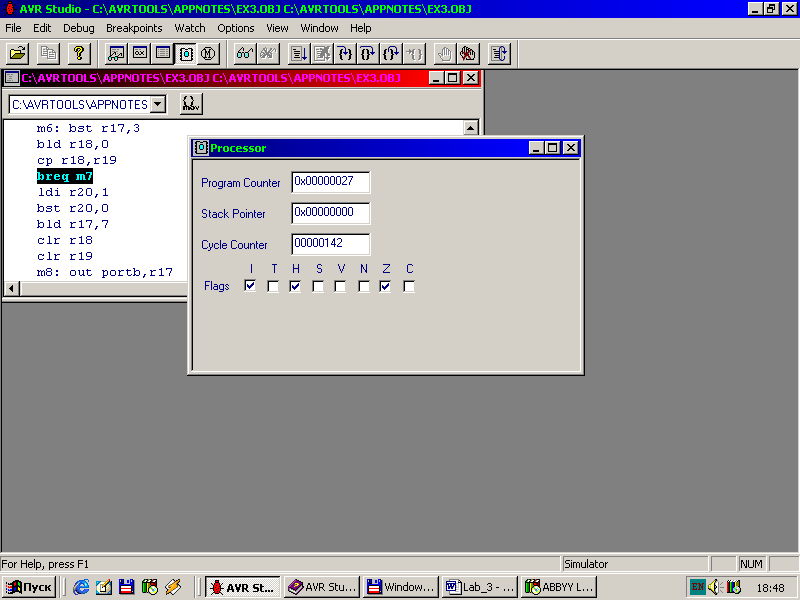Open the File menu
The image size is (800, 600).
coord(13,28)
